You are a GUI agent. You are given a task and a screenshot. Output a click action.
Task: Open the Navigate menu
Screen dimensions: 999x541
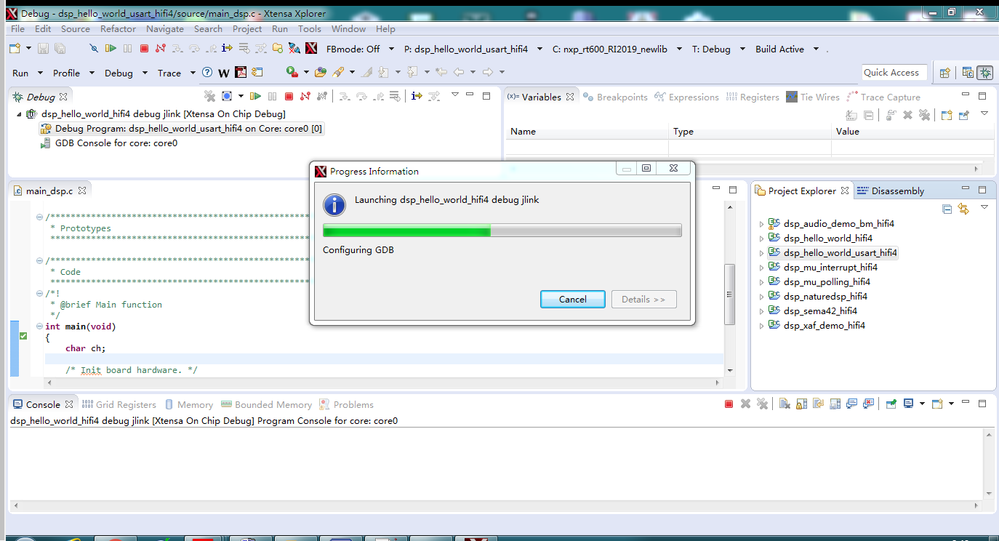pyautogui.click(x=164, y=29)
